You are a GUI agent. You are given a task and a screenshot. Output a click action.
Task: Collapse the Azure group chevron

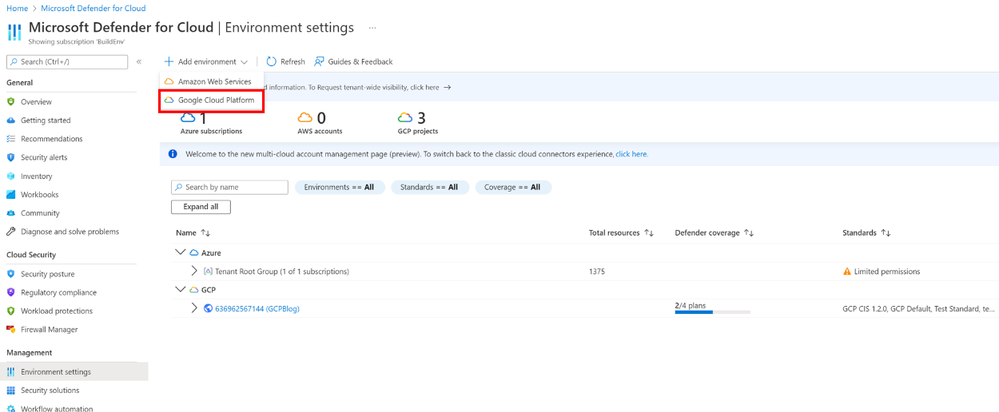click(181, 253)
